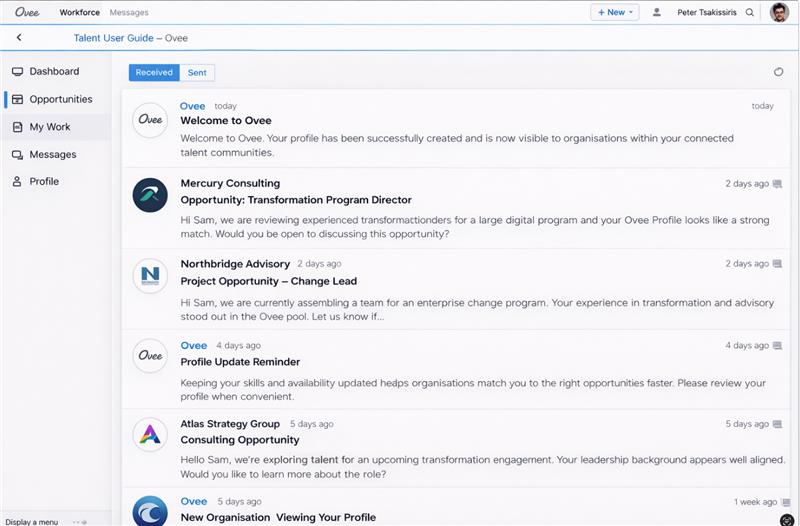Open the Transformation Program Director opportunity message
The width and height of the screenshot is (800, 526).
tap(296, 200)
